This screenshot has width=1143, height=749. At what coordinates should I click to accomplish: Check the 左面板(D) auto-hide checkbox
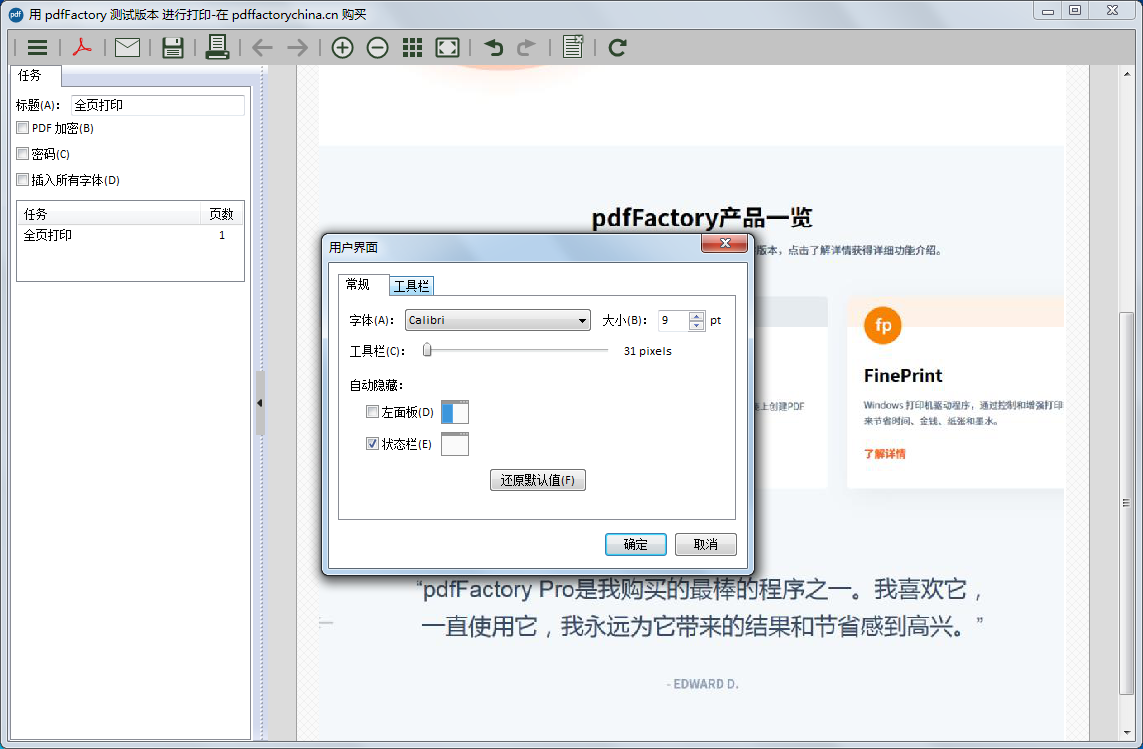(x=372, y=411)
